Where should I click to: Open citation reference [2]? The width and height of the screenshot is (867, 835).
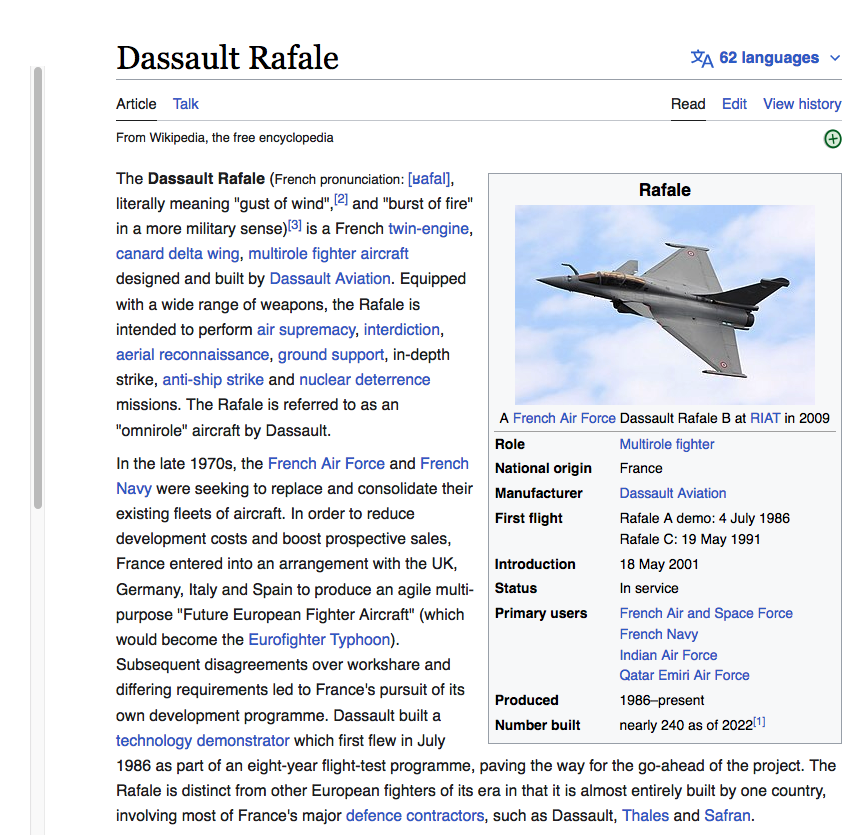pyautogui.click(x=341, y=199)
